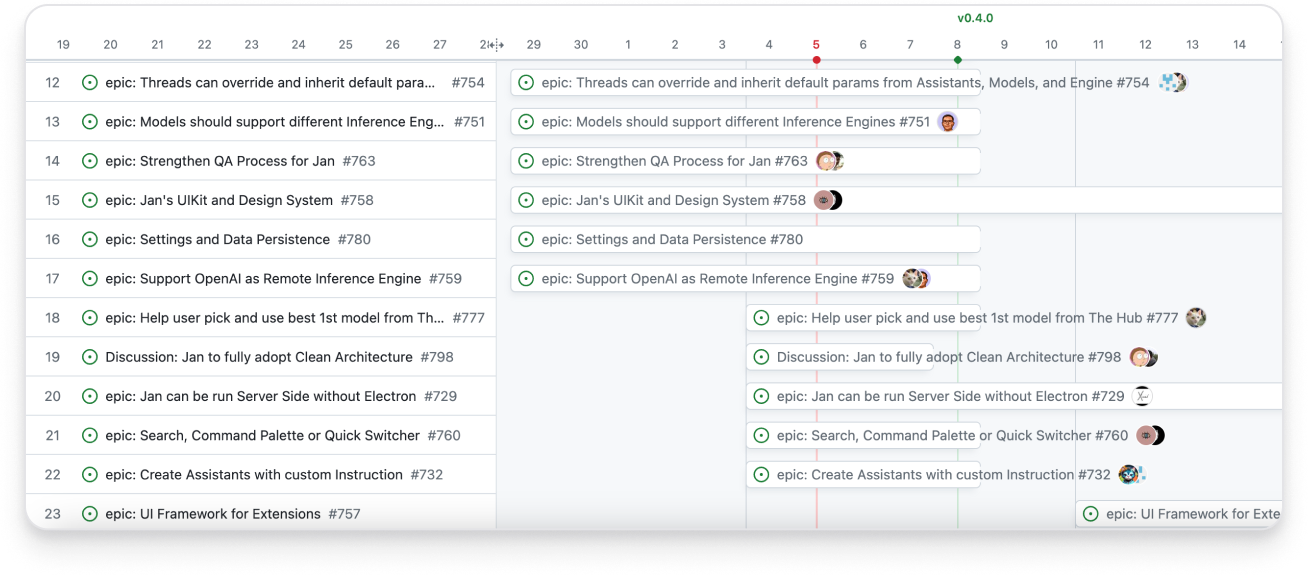Click today's date marker 5 in timeline
This screenshot has width=1308, height=575.
(x=816, y=45)
